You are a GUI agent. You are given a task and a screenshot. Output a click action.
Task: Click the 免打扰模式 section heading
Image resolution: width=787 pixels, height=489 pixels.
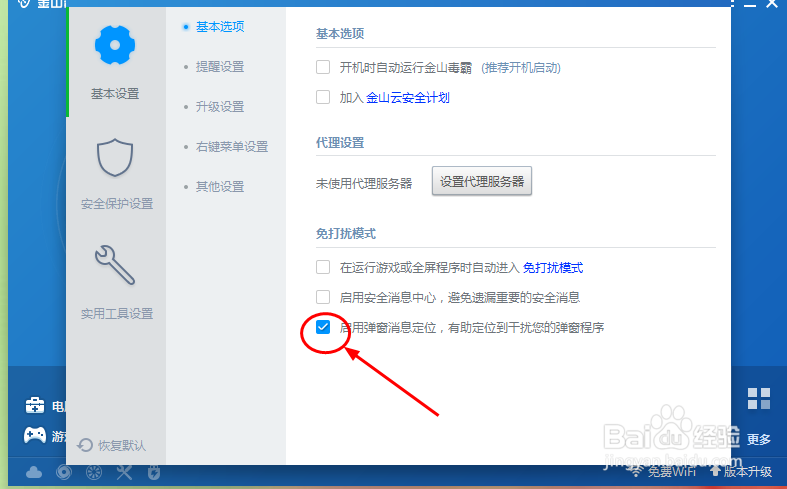point(346,234)
